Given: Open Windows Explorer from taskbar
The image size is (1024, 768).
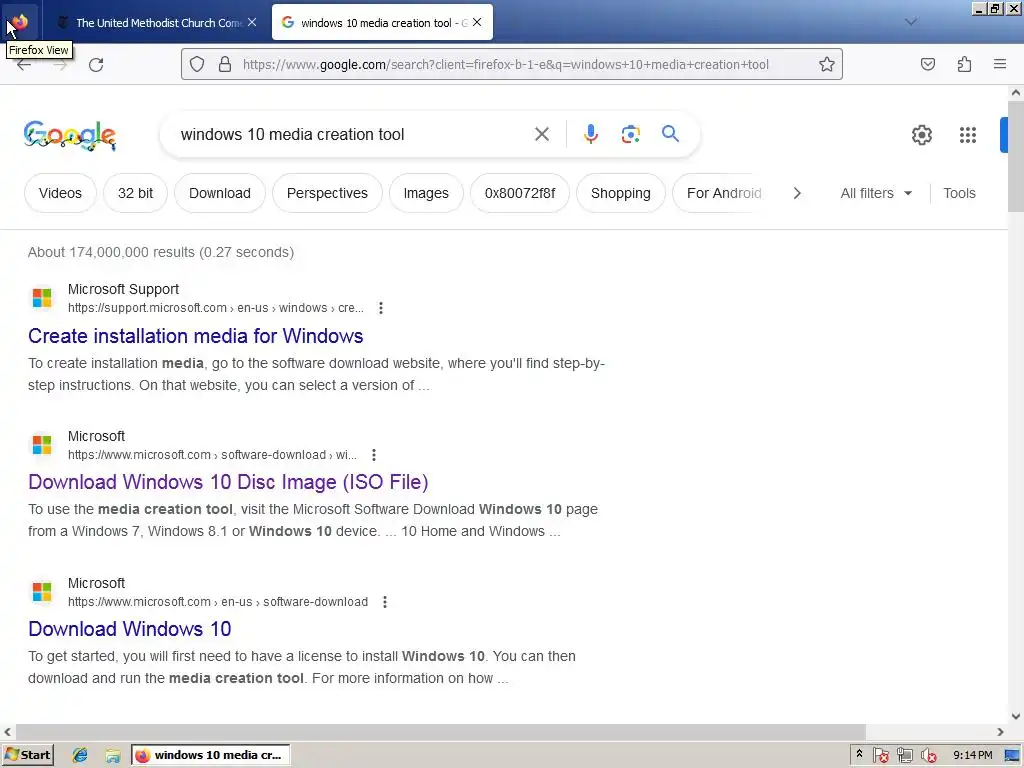Looking at the screenshot, I should pyautogui.click(x=112, y=756).
